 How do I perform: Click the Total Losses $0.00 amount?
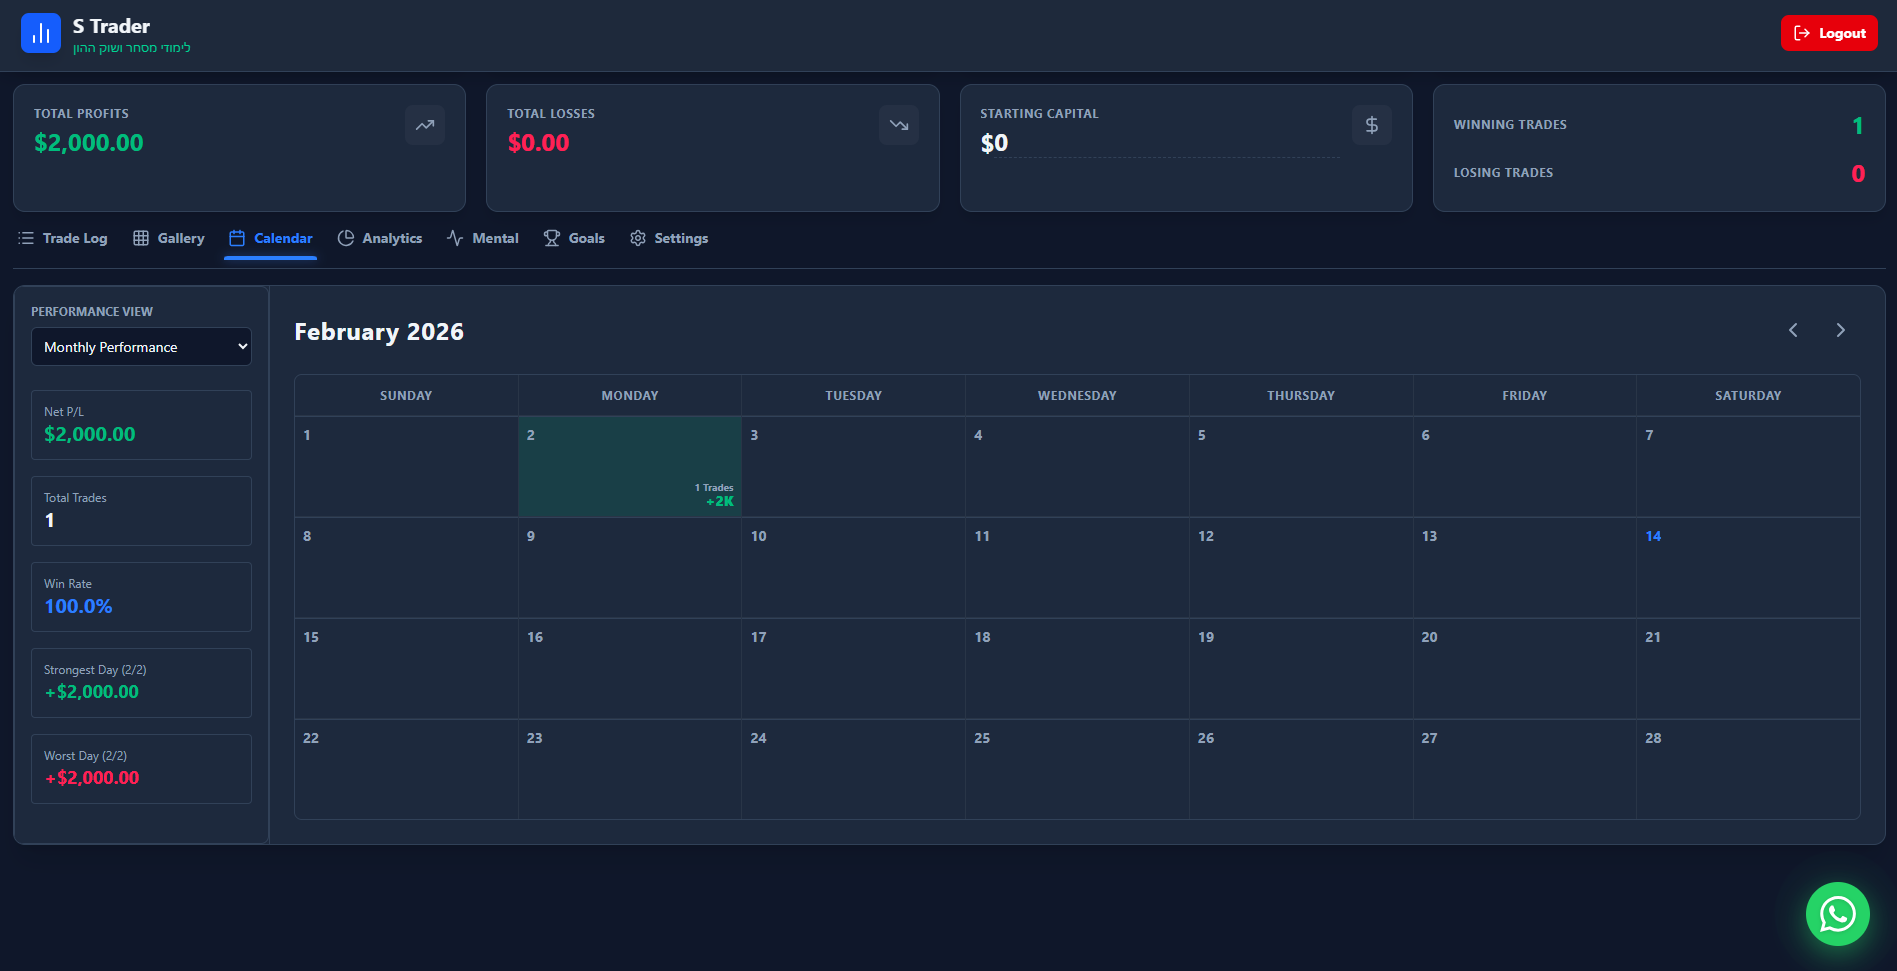pos(538,143)
